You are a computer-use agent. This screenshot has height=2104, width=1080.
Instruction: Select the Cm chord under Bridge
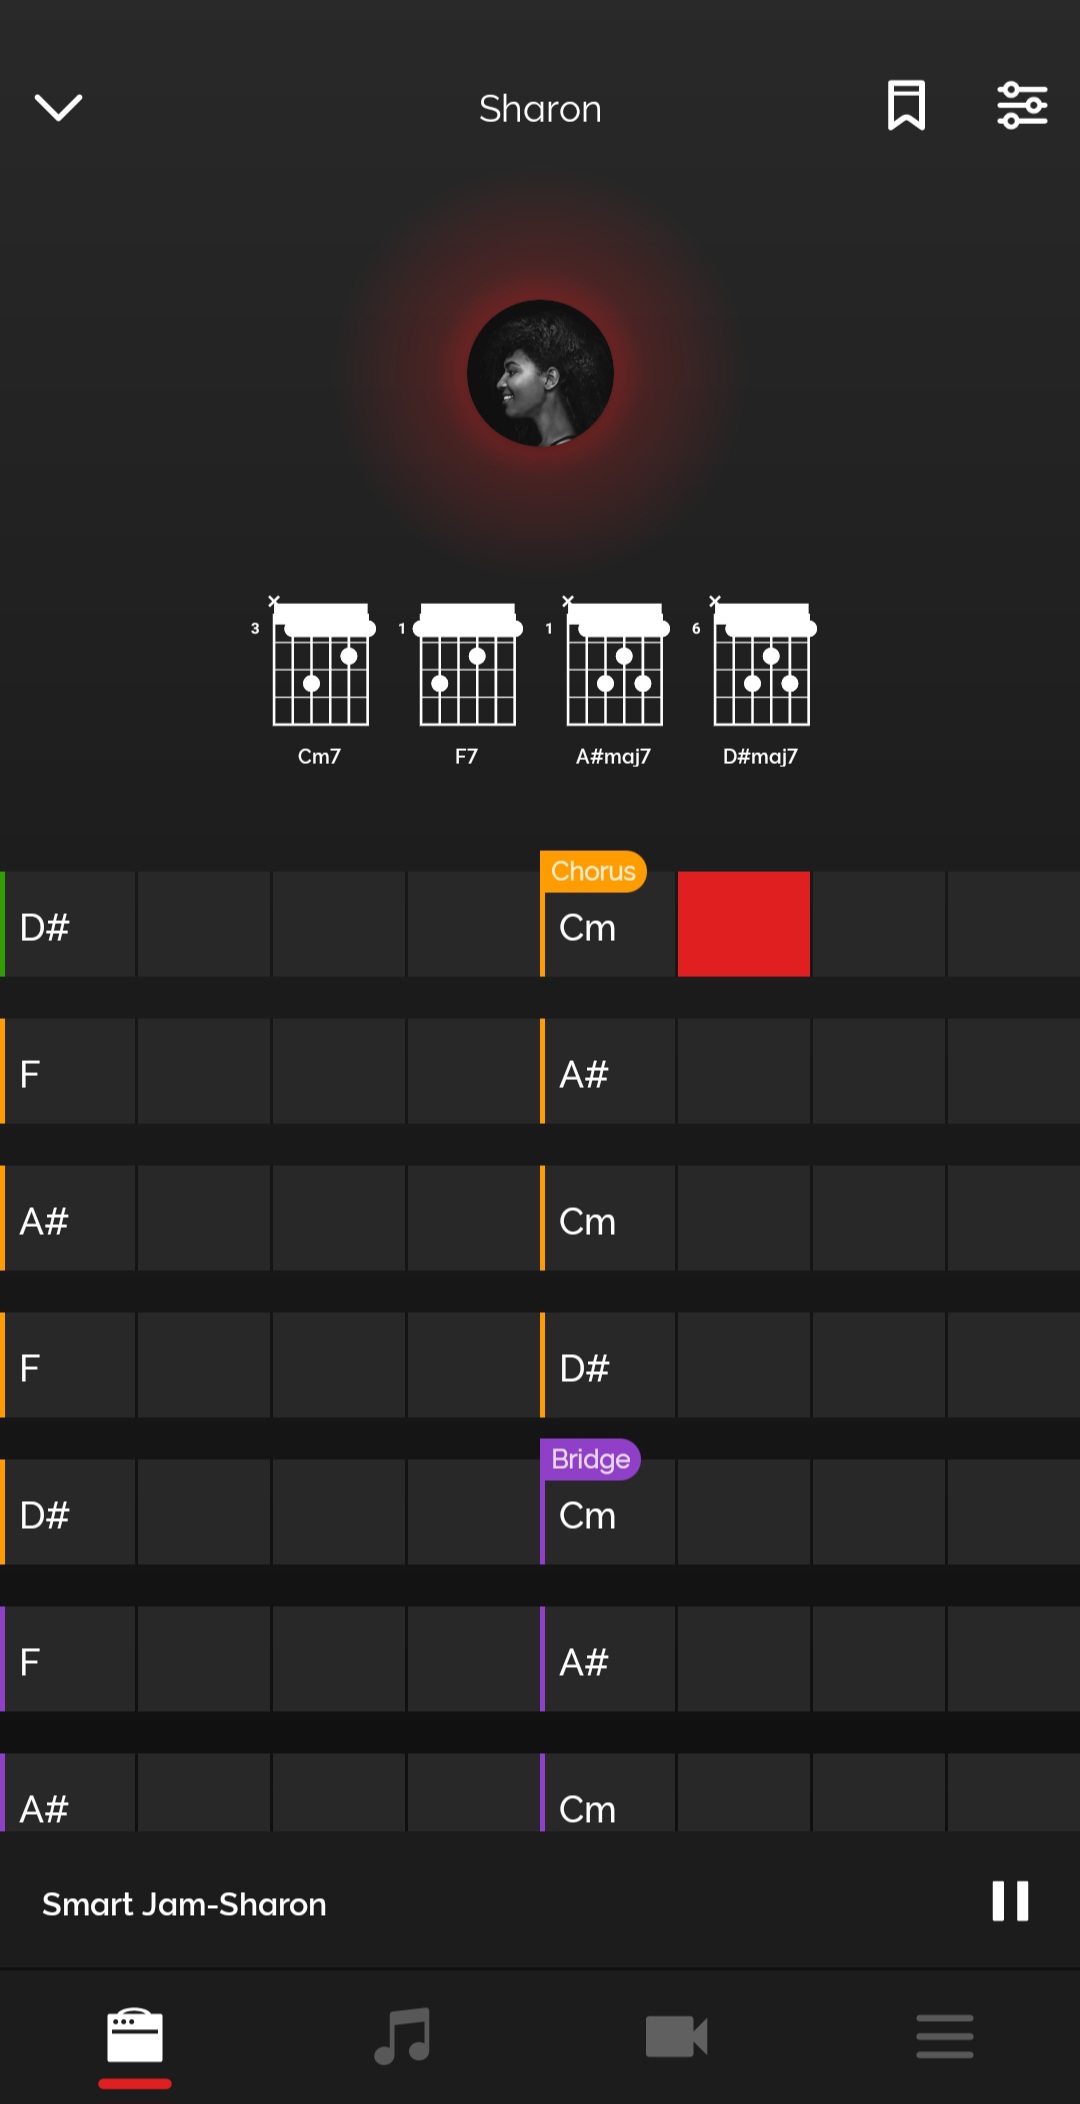[606, 1516]
